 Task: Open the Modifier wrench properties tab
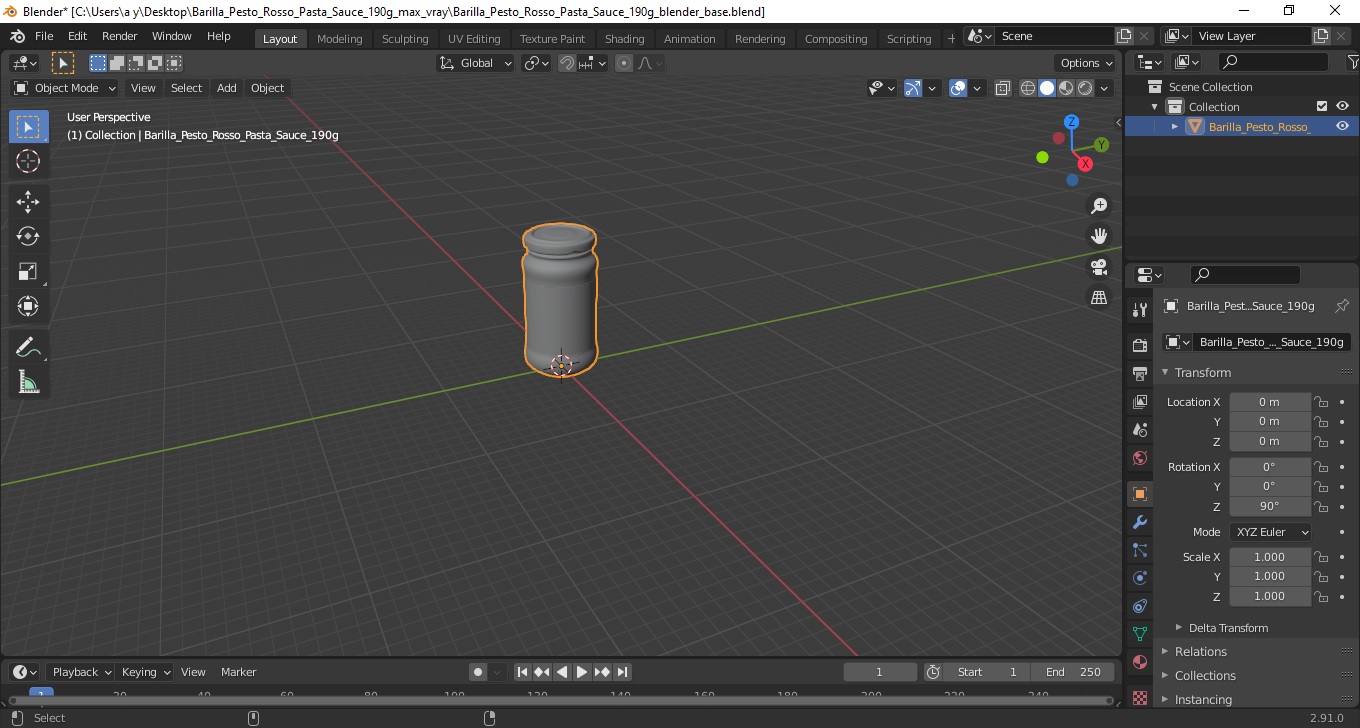(1139, 522)
